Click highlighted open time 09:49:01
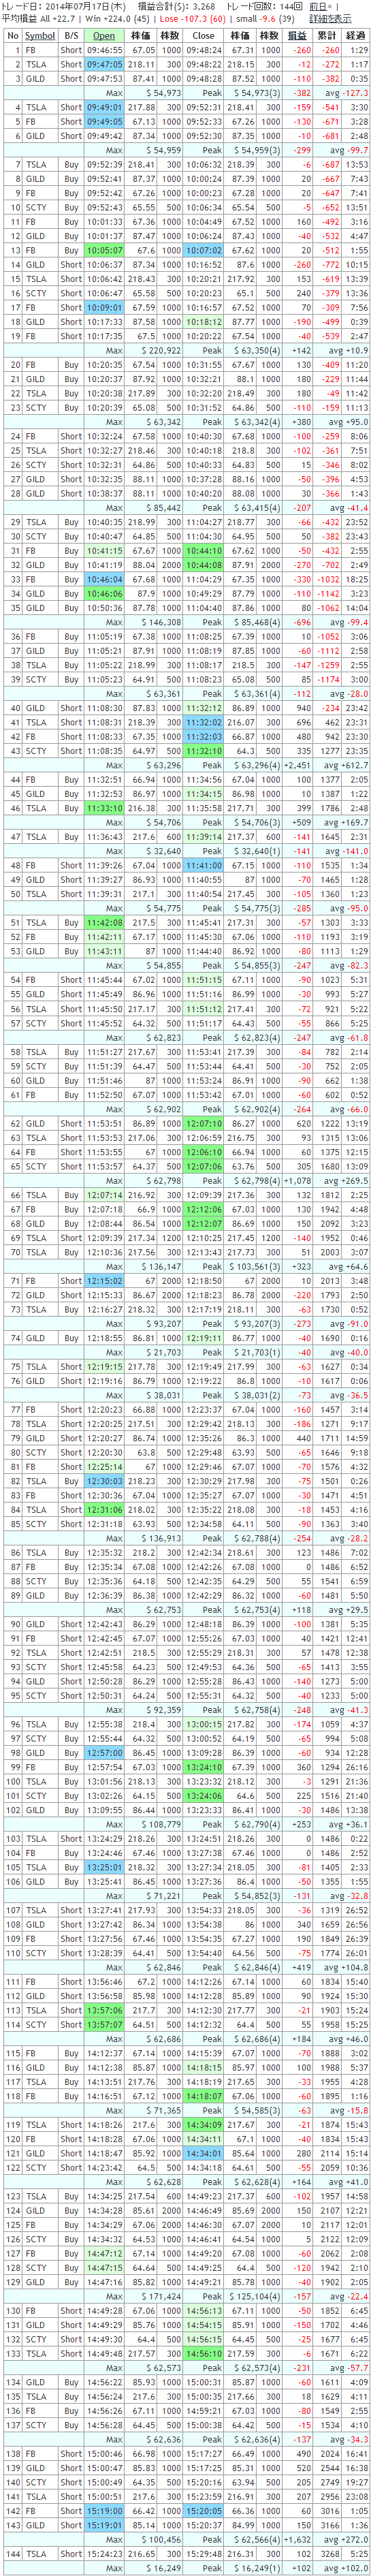 [104, 107]
